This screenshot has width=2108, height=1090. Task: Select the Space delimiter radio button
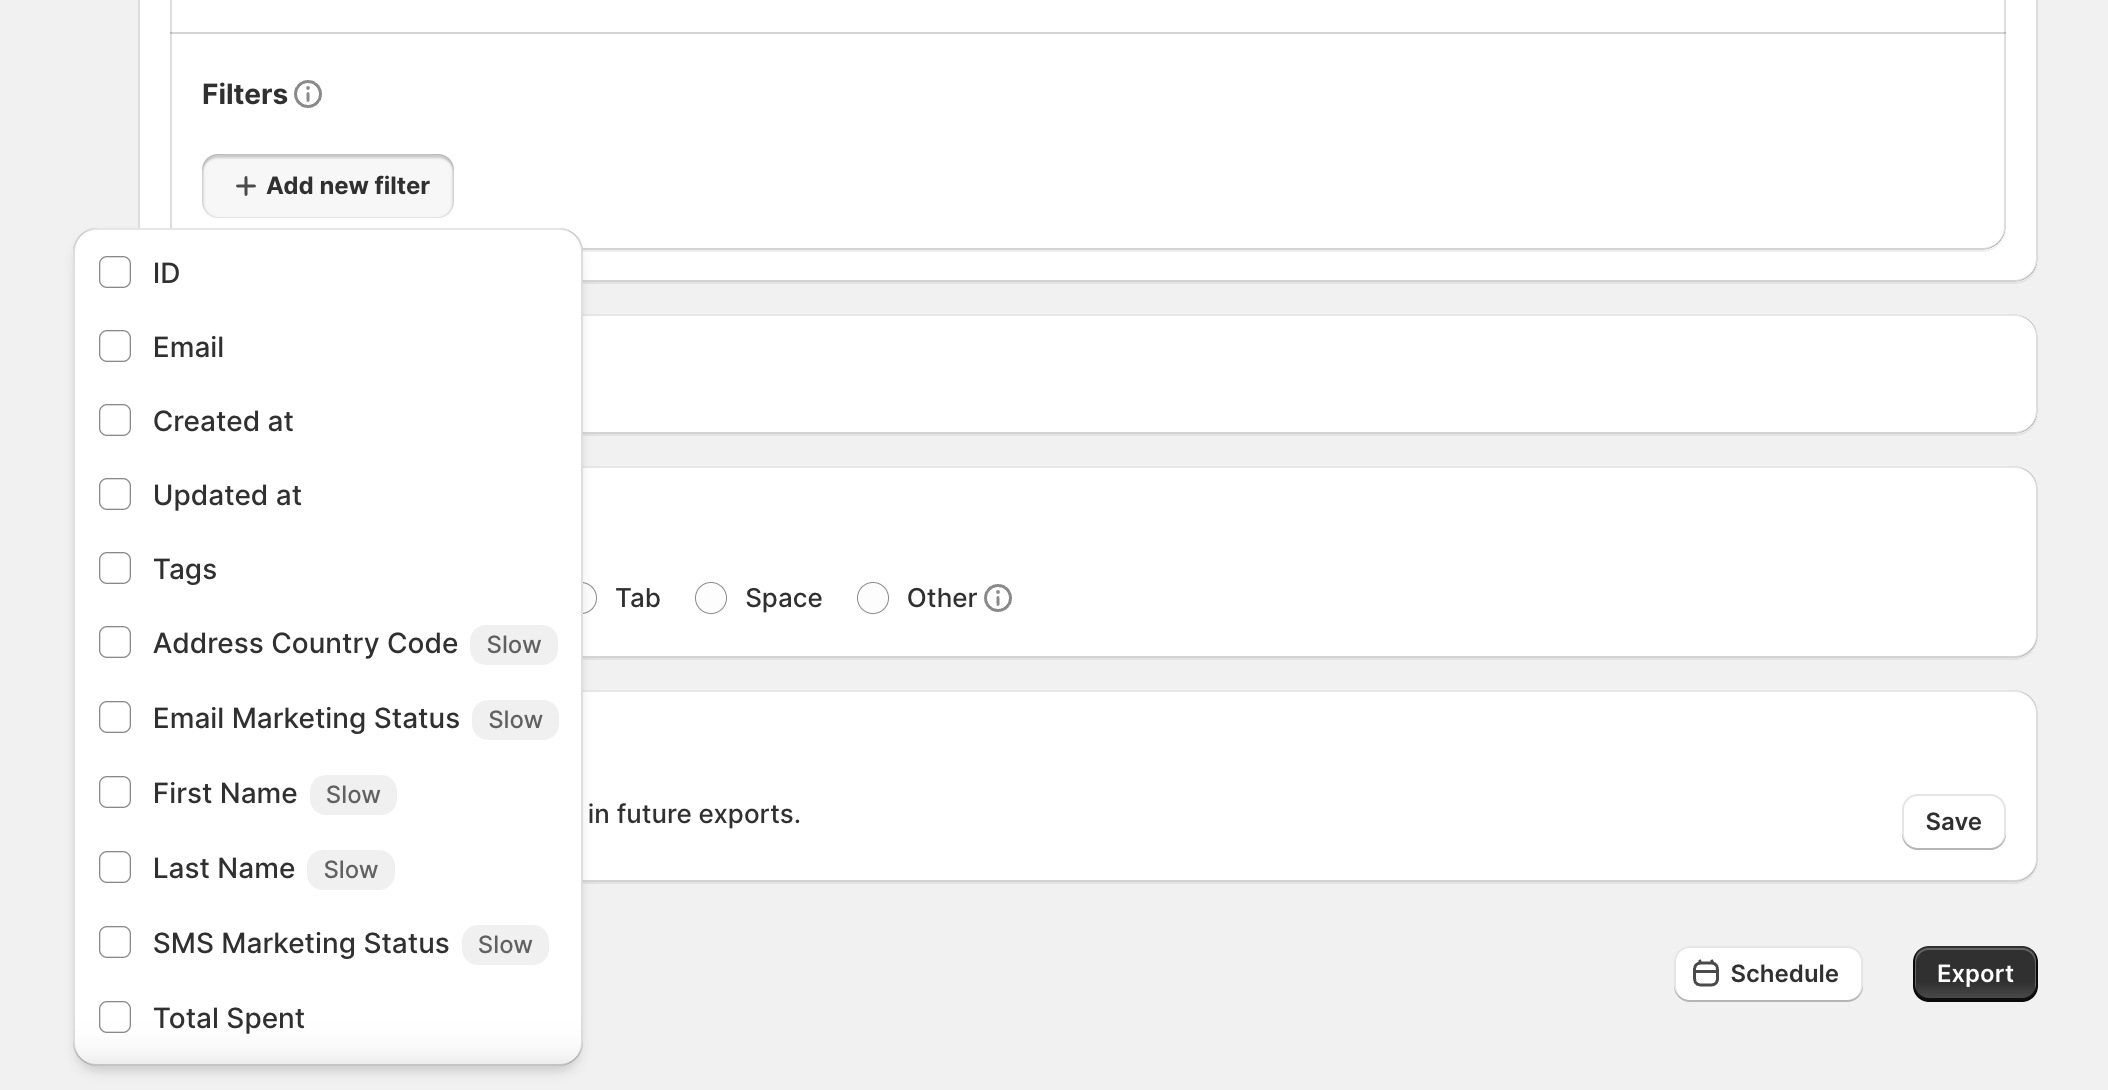[x=711, y=598]
